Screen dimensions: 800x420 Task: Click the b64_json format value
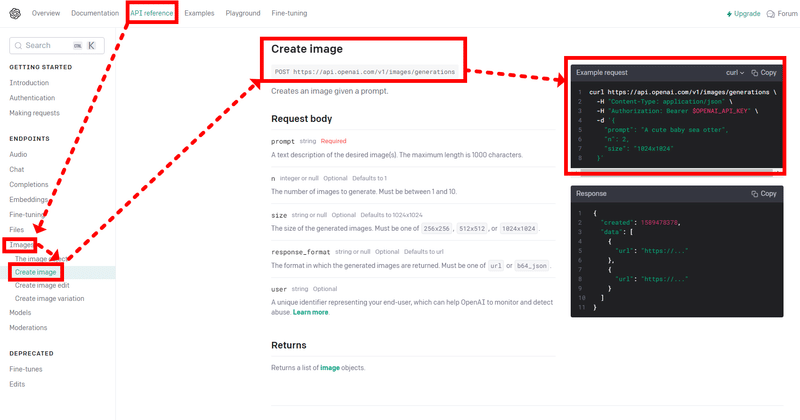coord(532,266)
